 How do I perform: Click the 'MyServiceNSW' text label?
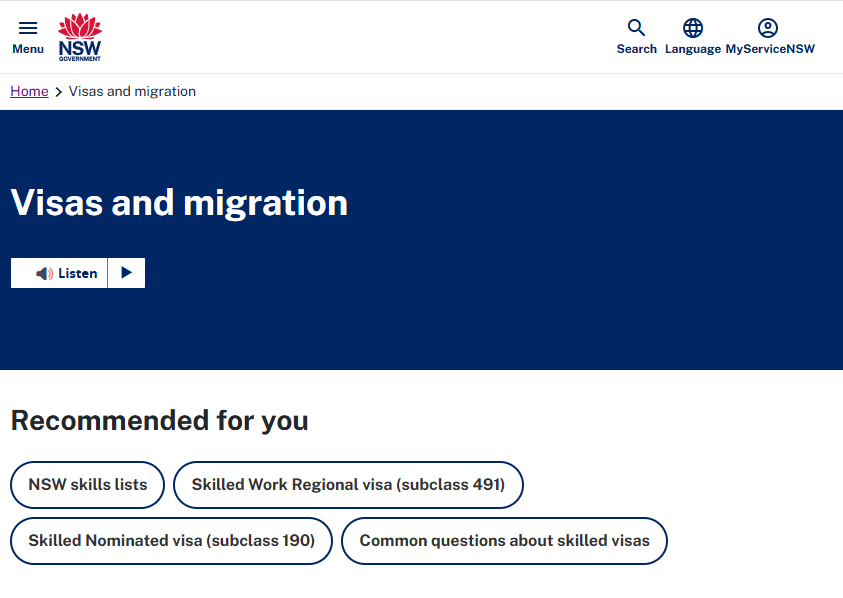tap(770, 49)
